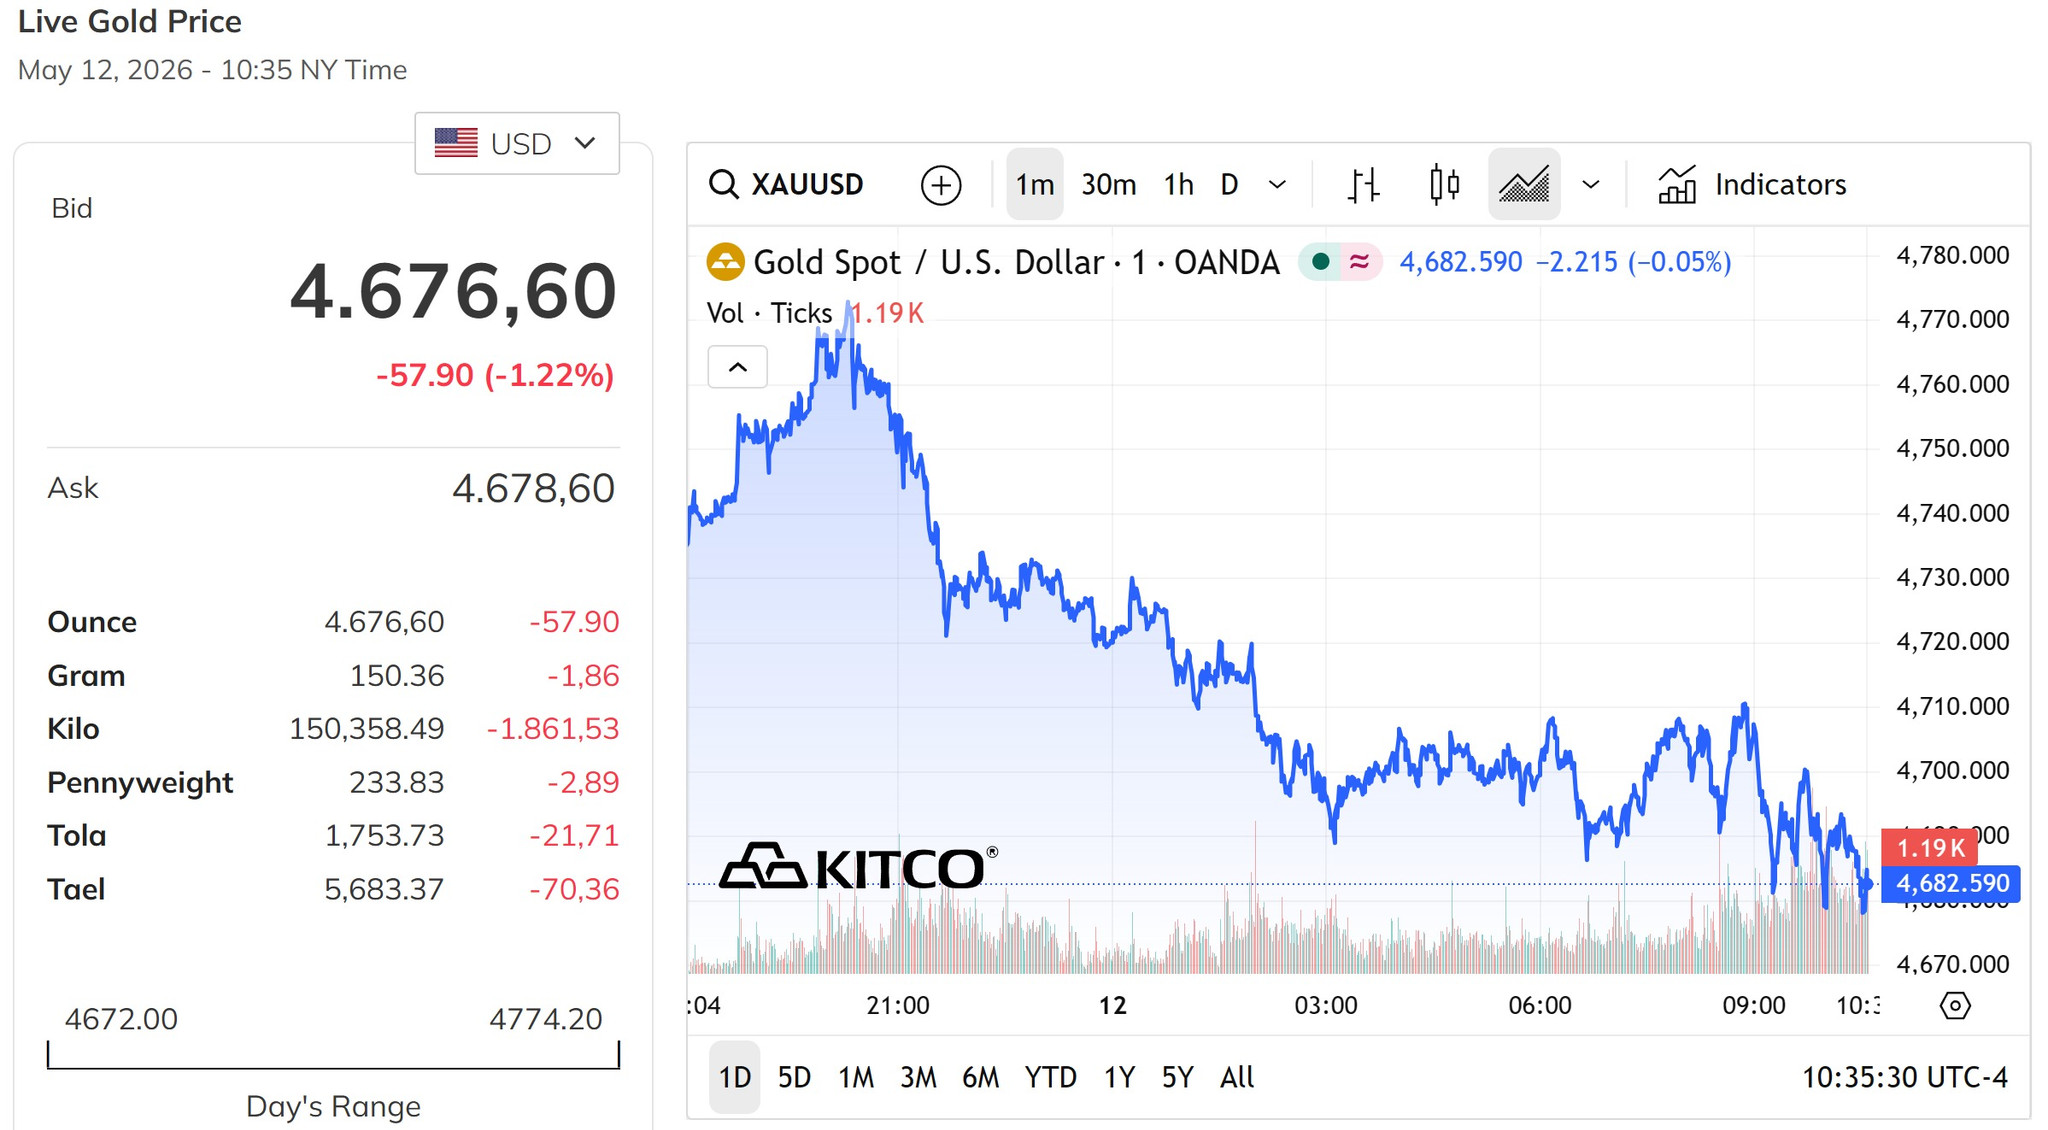Select the 1m interval
The image size is (2048, 1130).
coord(1034,185)
